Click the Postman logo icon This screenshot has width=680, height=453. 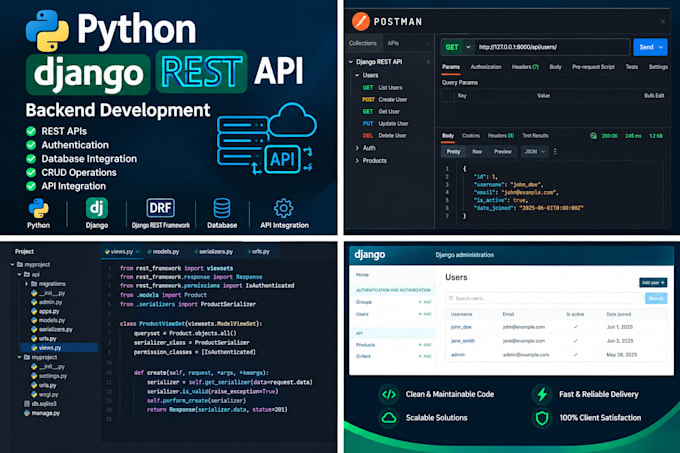point(360,21)
